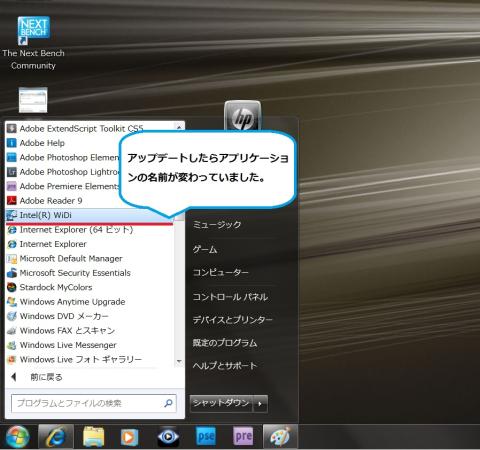
Task: Click Internet Explorer (64 ビット) icon
Action: point(12,230)
